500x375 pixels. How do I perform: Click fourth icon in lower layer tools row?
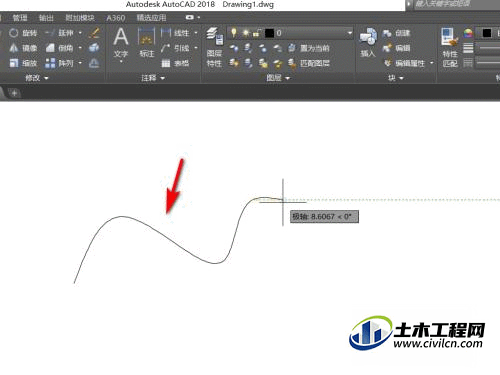point(277,63)
